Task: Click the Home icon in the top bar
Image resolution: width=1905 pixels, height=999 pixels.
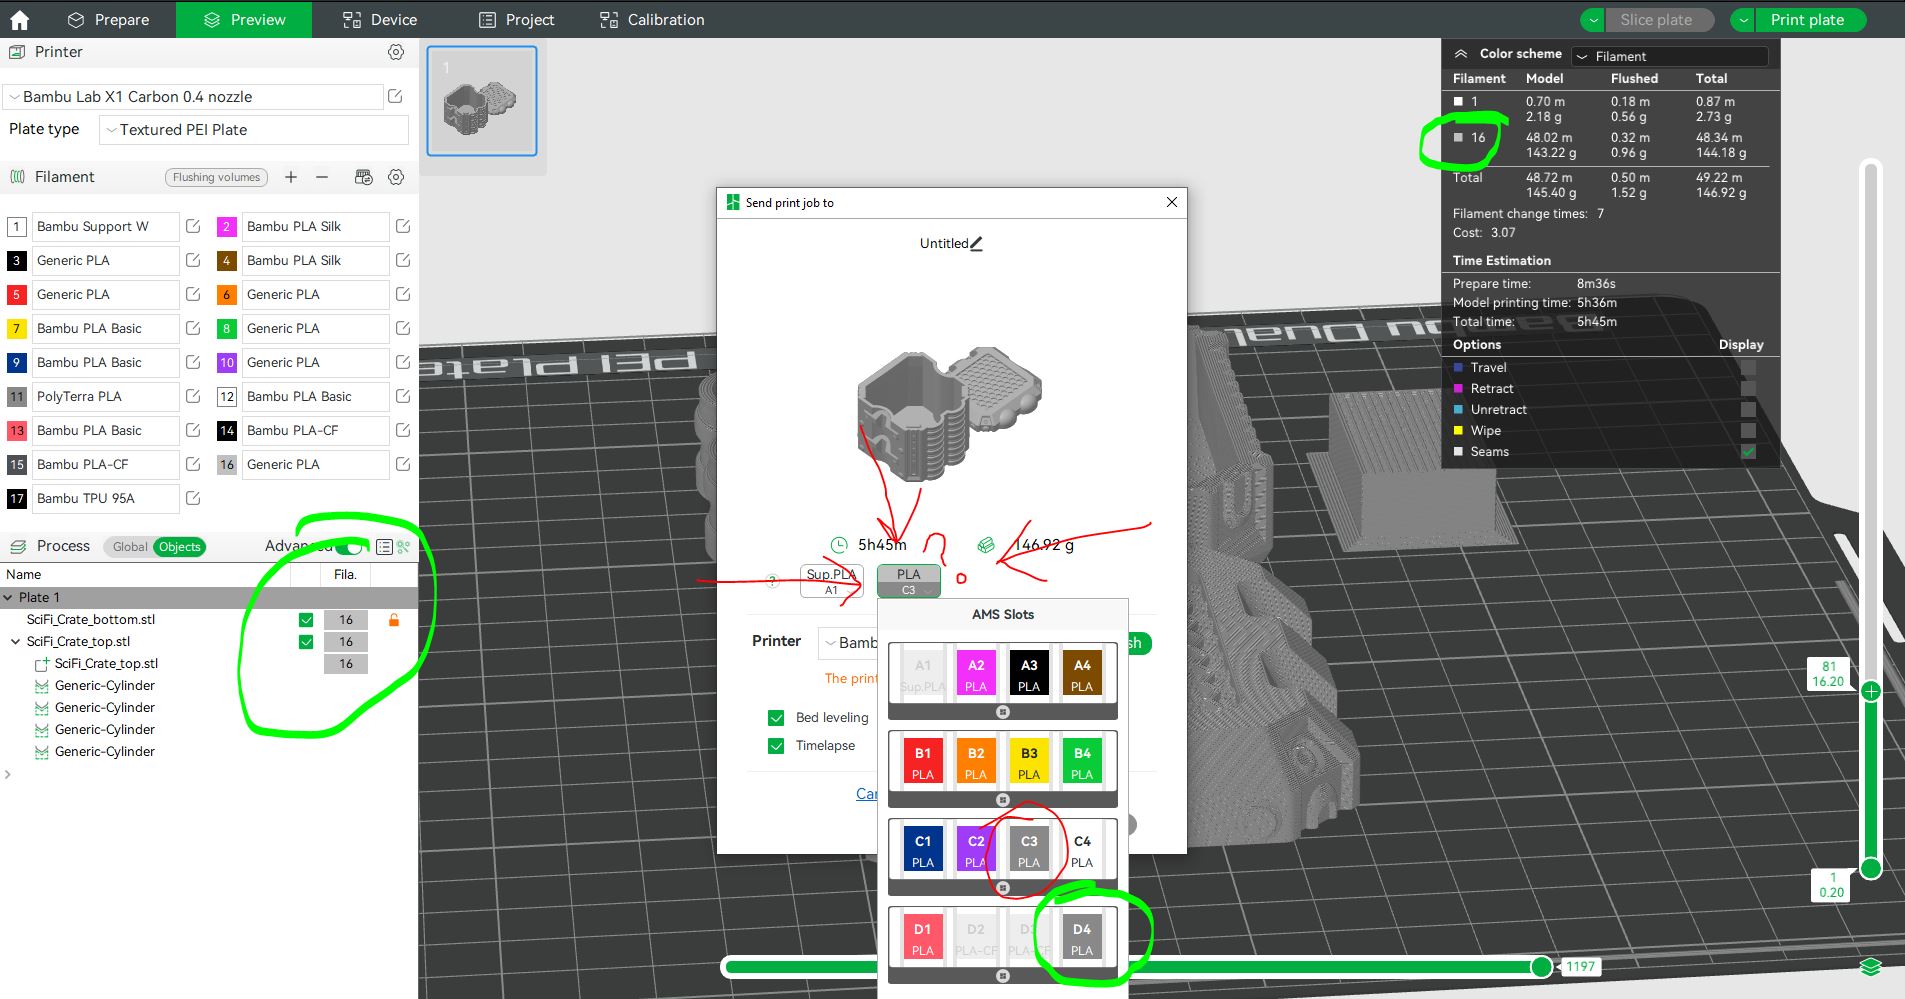Action: coord(20,19)
